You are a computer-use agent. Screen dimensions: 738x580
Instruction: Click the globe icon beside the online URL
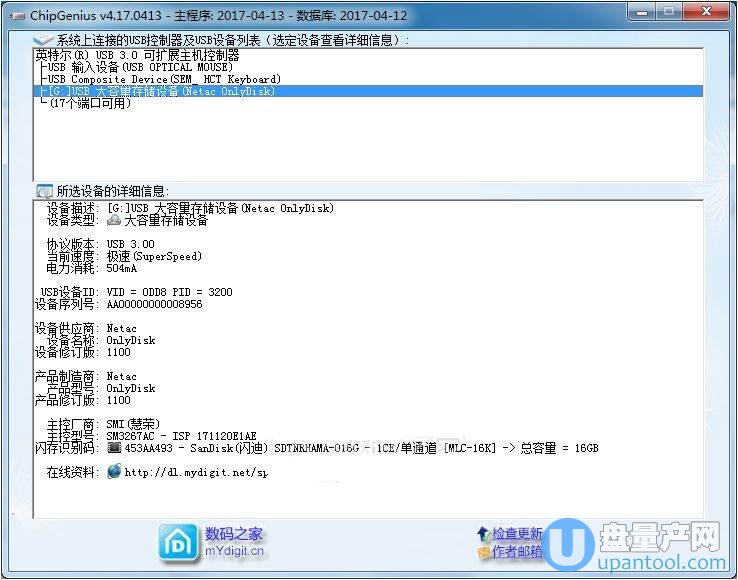tap(114, 471)
